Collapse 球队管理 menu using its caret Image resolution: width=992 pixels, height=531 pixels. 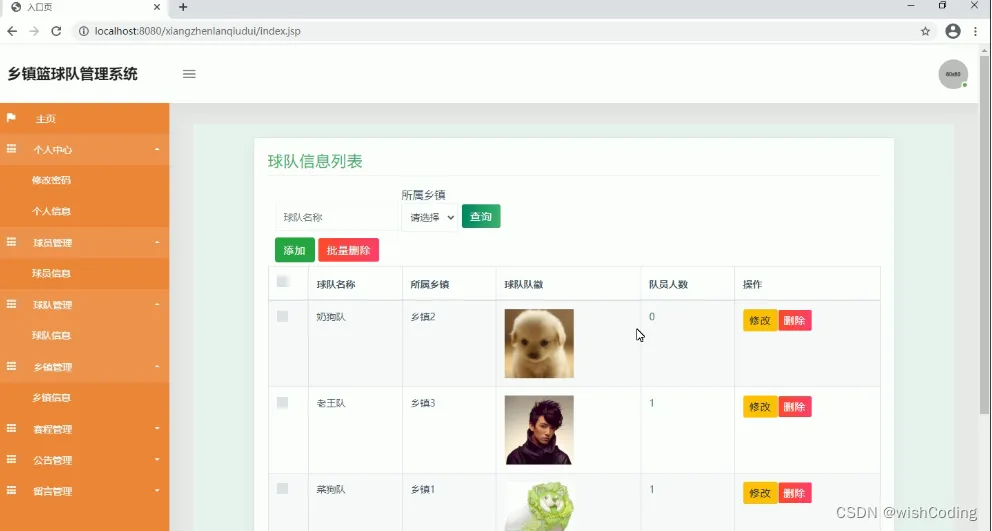coord(157,304)
